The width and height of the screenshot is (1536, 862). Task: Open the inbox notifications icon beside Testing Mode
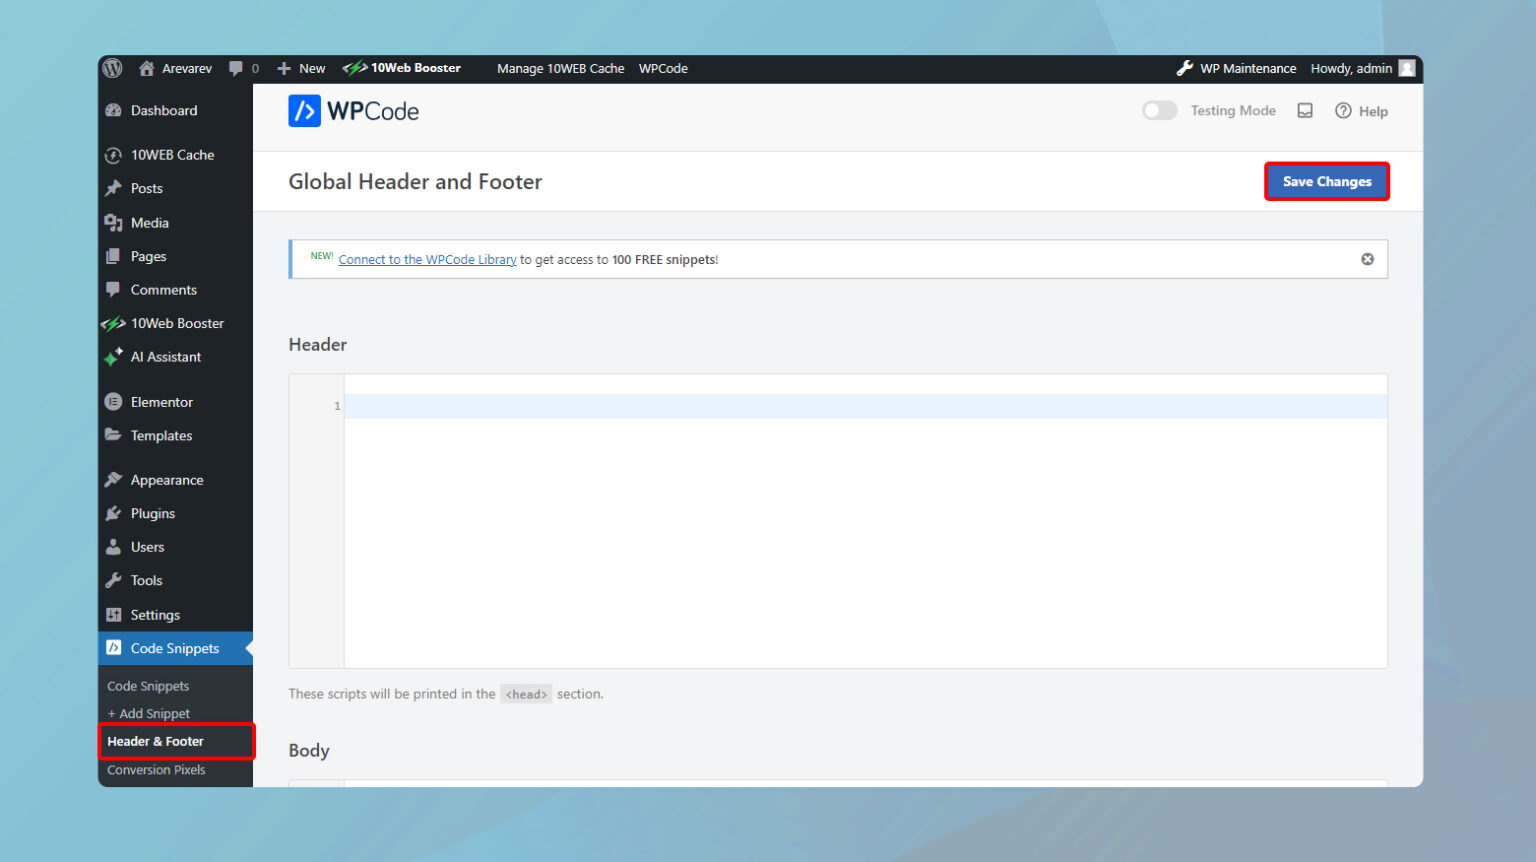point(1305,111)
